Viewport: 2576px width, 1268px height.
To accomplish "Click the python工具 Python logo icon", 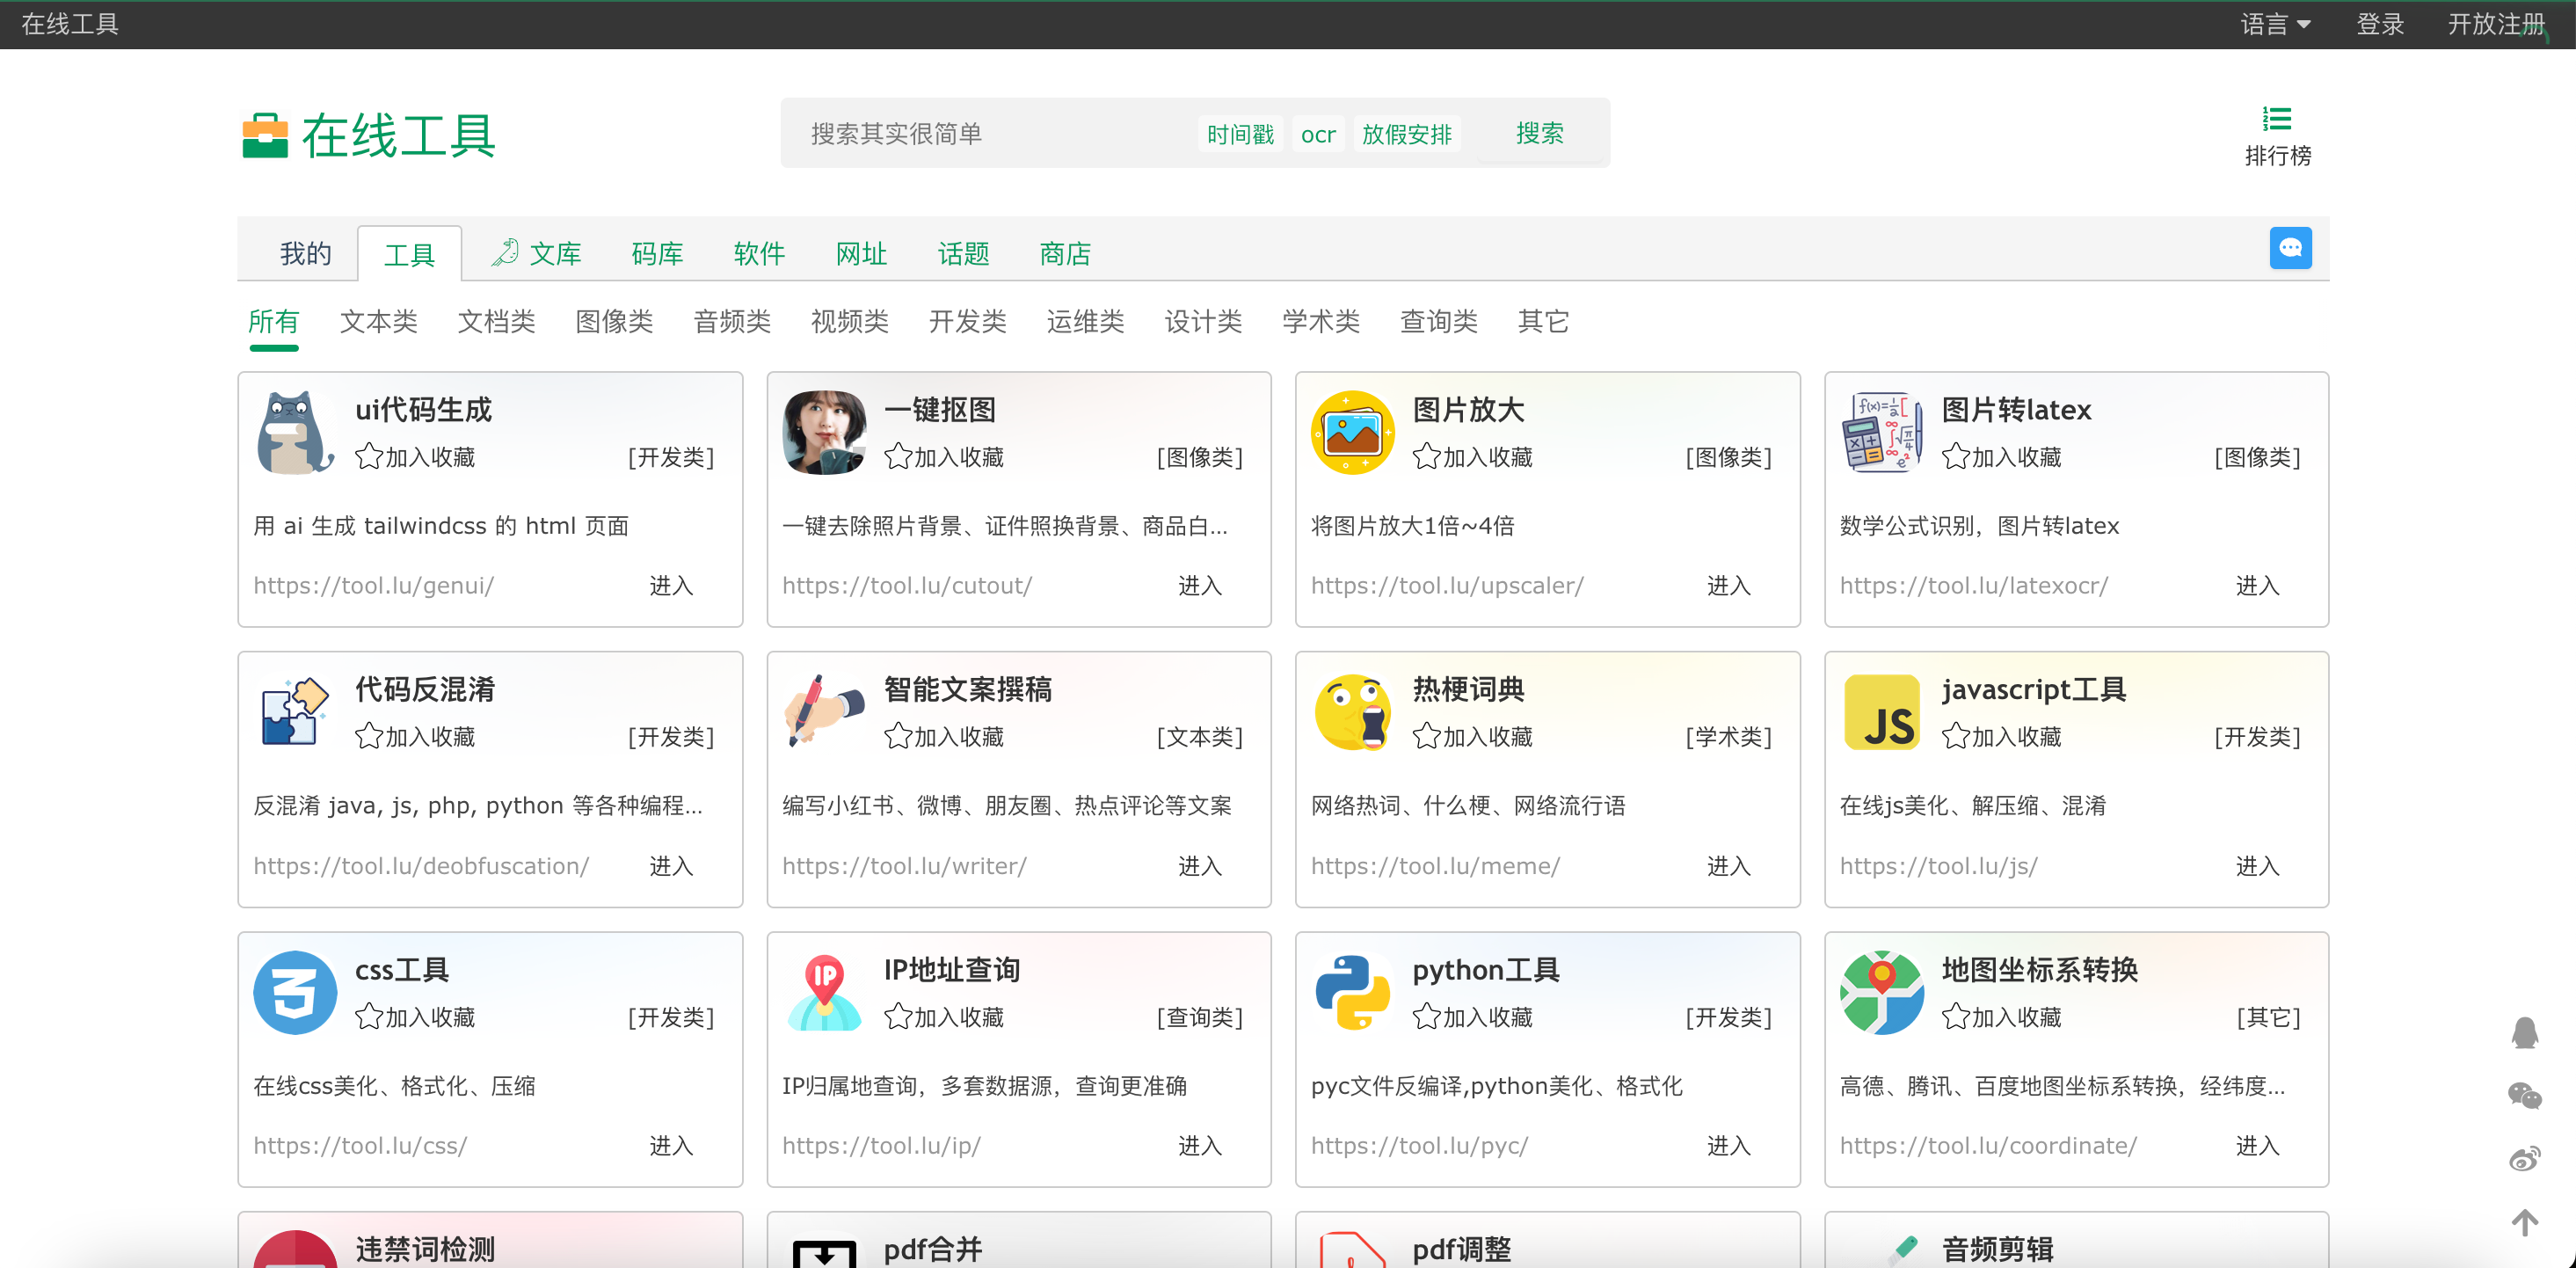I will pyautogui.click(x=1352, y=992).
